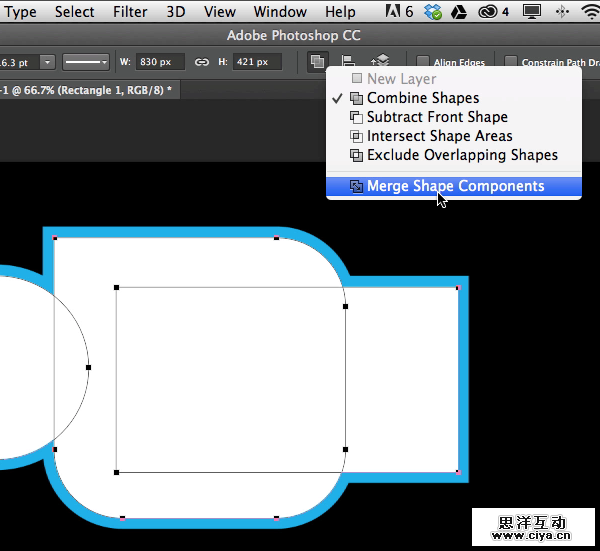Click the circle's right-side anchor point
This screenshot has width=600, height=551.
point(88,367)
